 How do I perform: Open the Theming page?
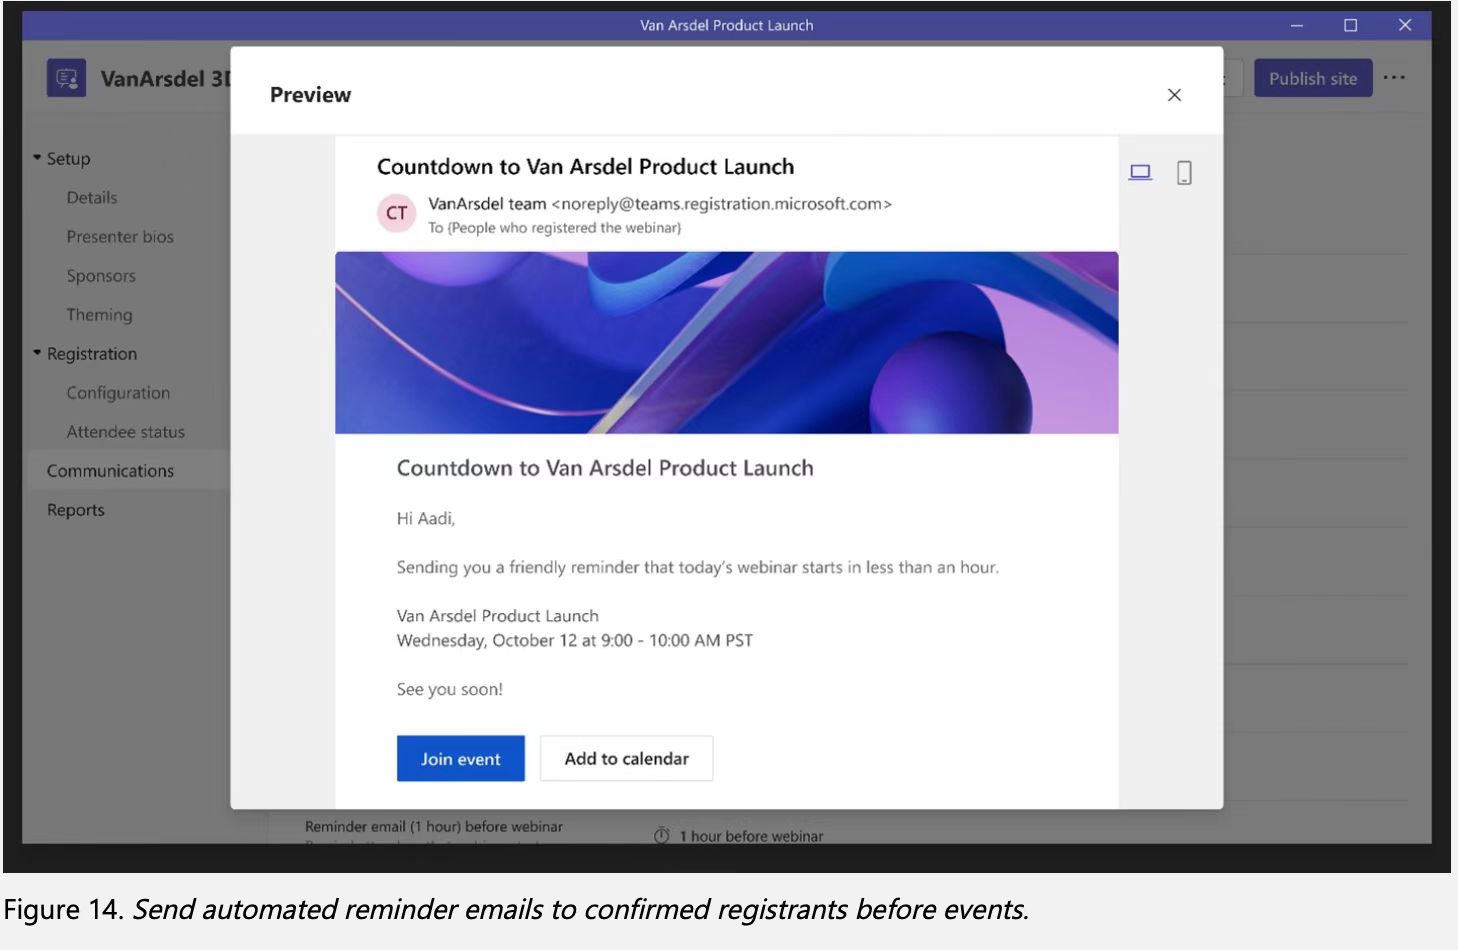point(99,315)
